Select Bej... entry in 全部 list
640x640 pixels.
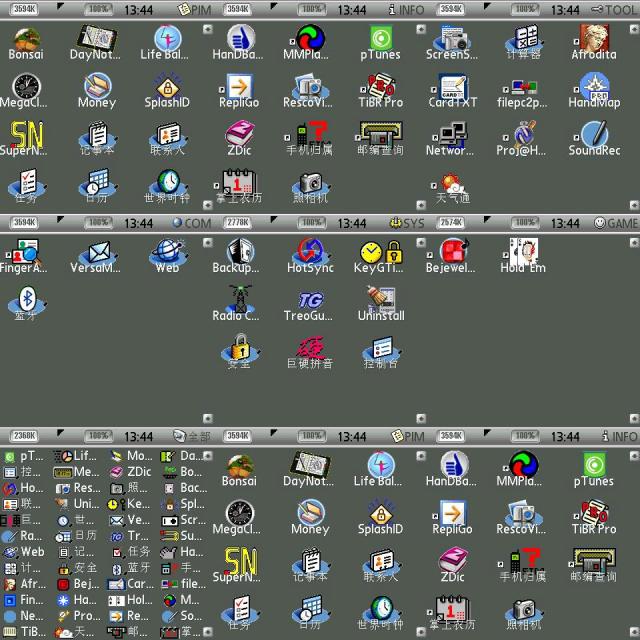click(78, 584)
